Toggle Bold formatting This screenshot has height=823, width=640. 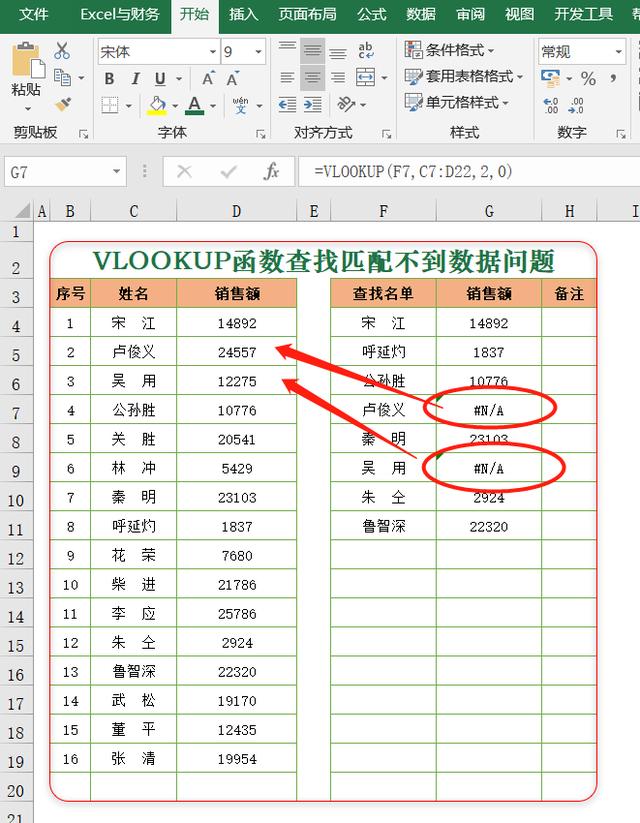coord(109,79)
